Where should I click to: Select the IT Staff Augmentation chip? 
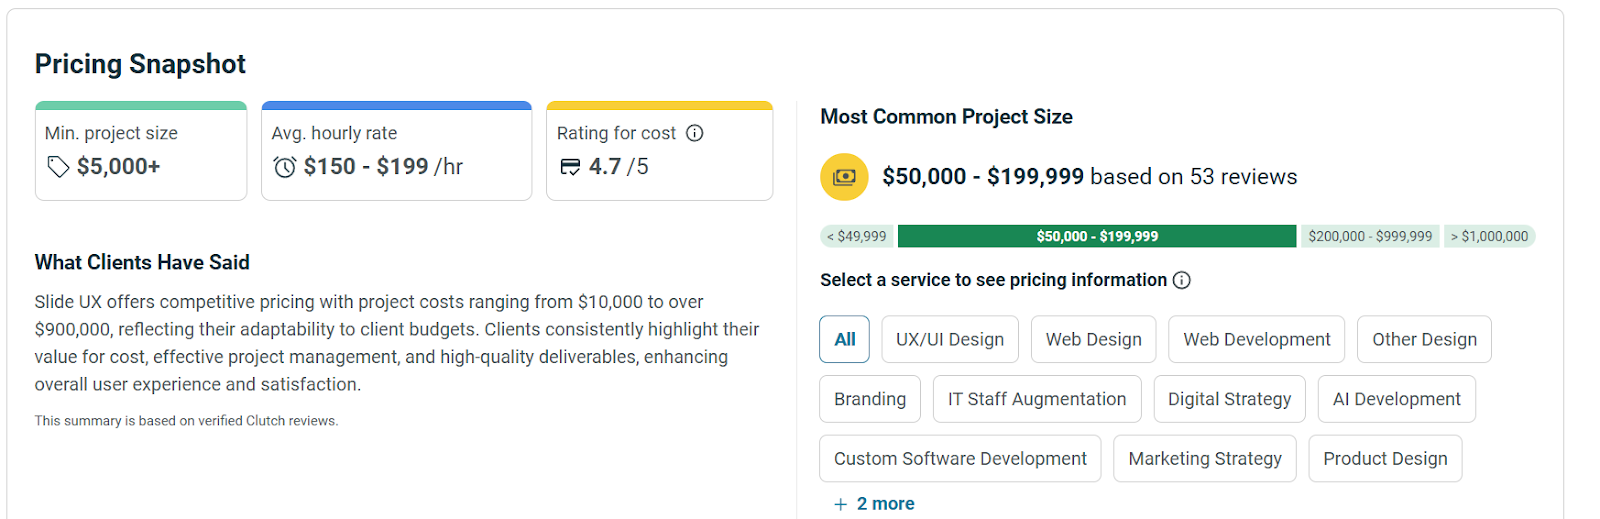click(x=1037, y=399)
